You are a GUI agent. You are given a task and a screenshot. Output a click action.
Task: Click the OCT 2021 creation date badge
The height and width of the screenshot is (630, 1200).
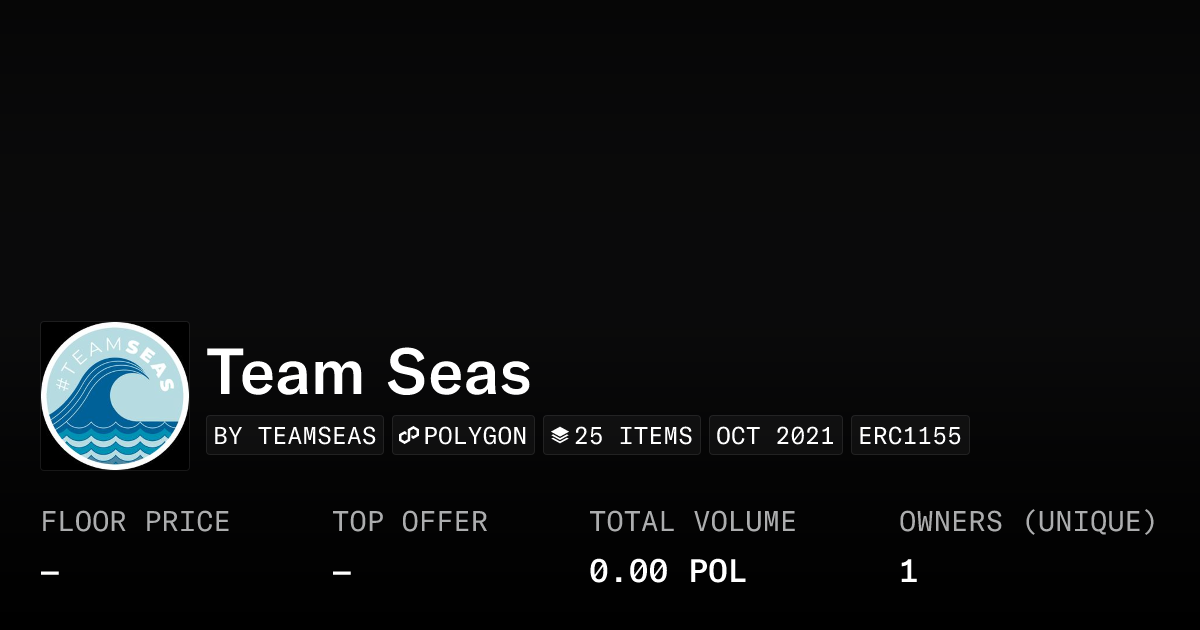point(775,436)
